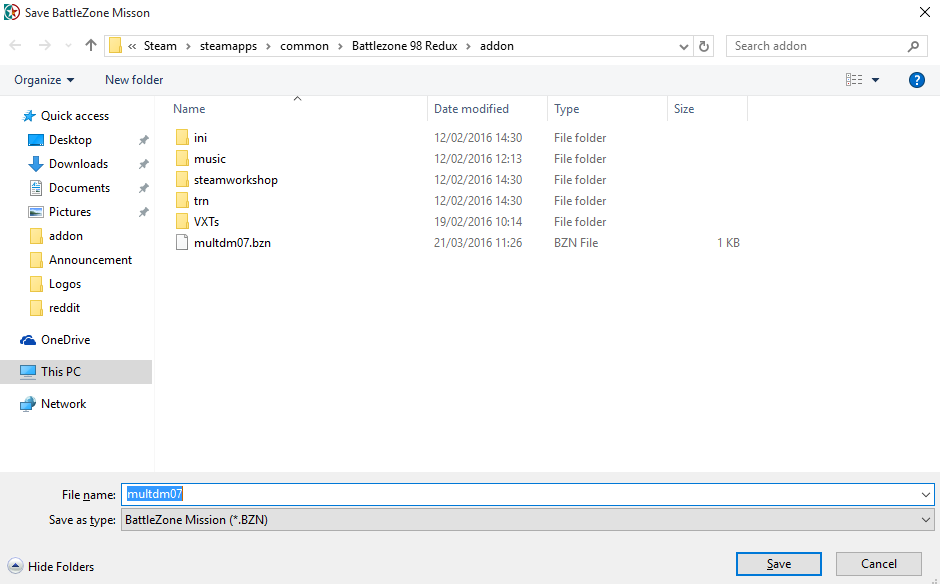Expand File name suggestions dropdown
This screenshot has height=584, width=940.
point(926,495)
